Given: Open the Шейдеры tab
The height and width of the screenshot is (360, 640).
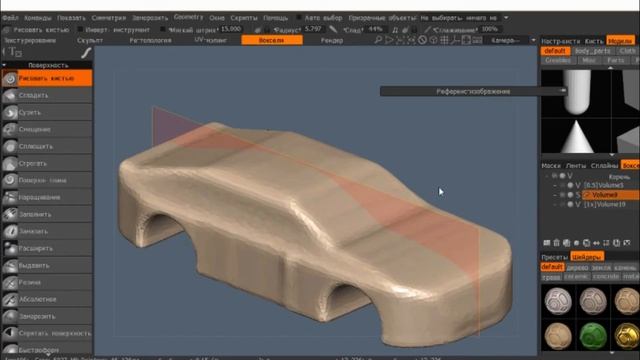Looking at the screenshot, I should [x=587, y=257].
